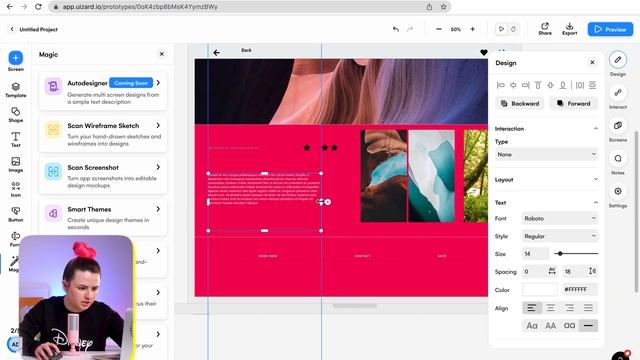
Task: Select the Button component tool
Action: coord(16,214)
